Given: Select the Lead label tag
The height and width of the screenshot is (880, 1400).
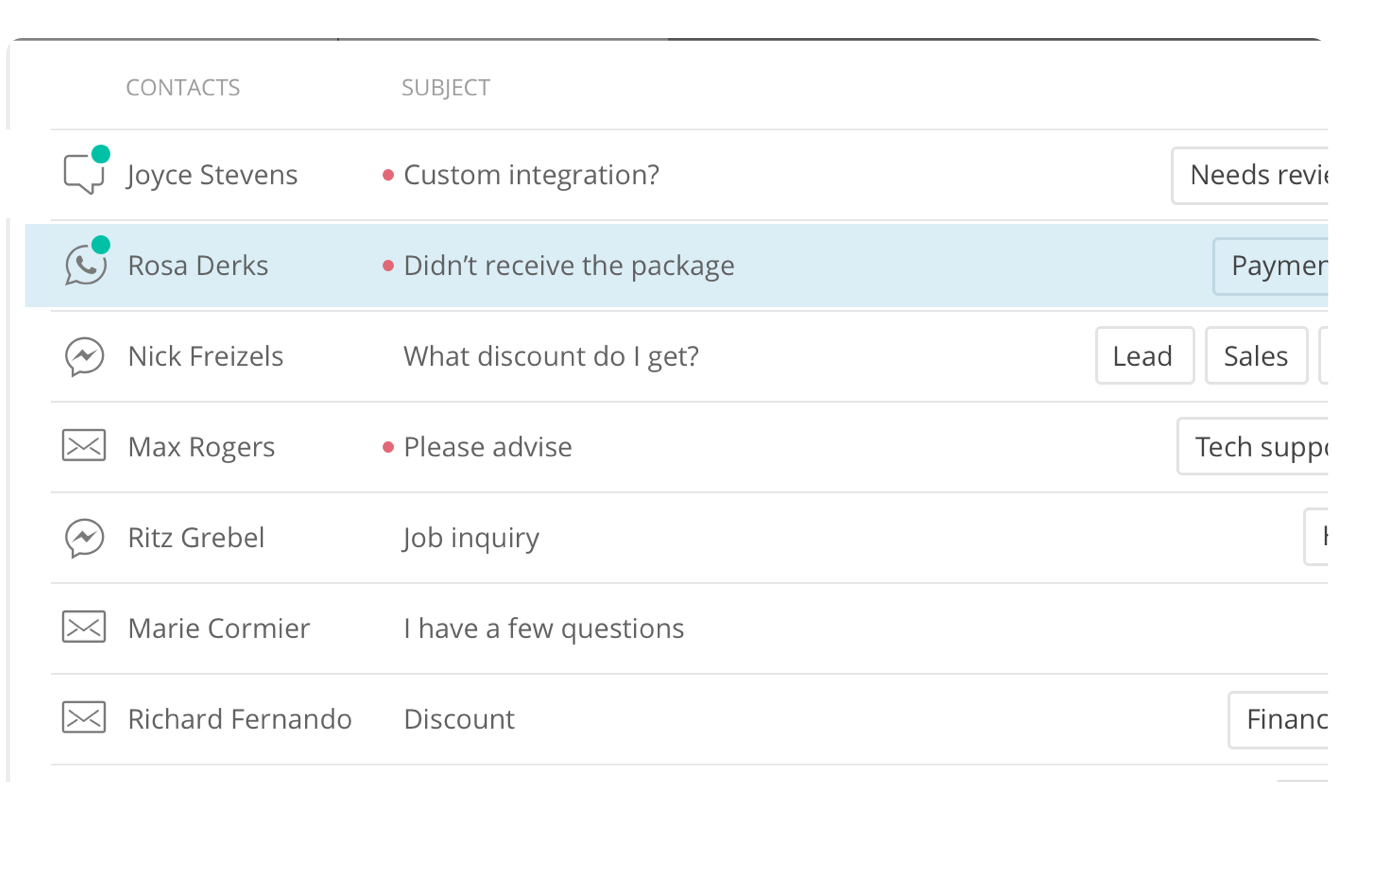Looking at the screenshot, I should [1144, 356].
